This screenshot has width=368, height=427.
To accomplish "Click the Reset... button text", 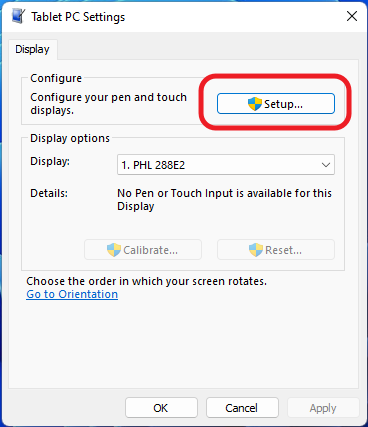I will point(283,250).
